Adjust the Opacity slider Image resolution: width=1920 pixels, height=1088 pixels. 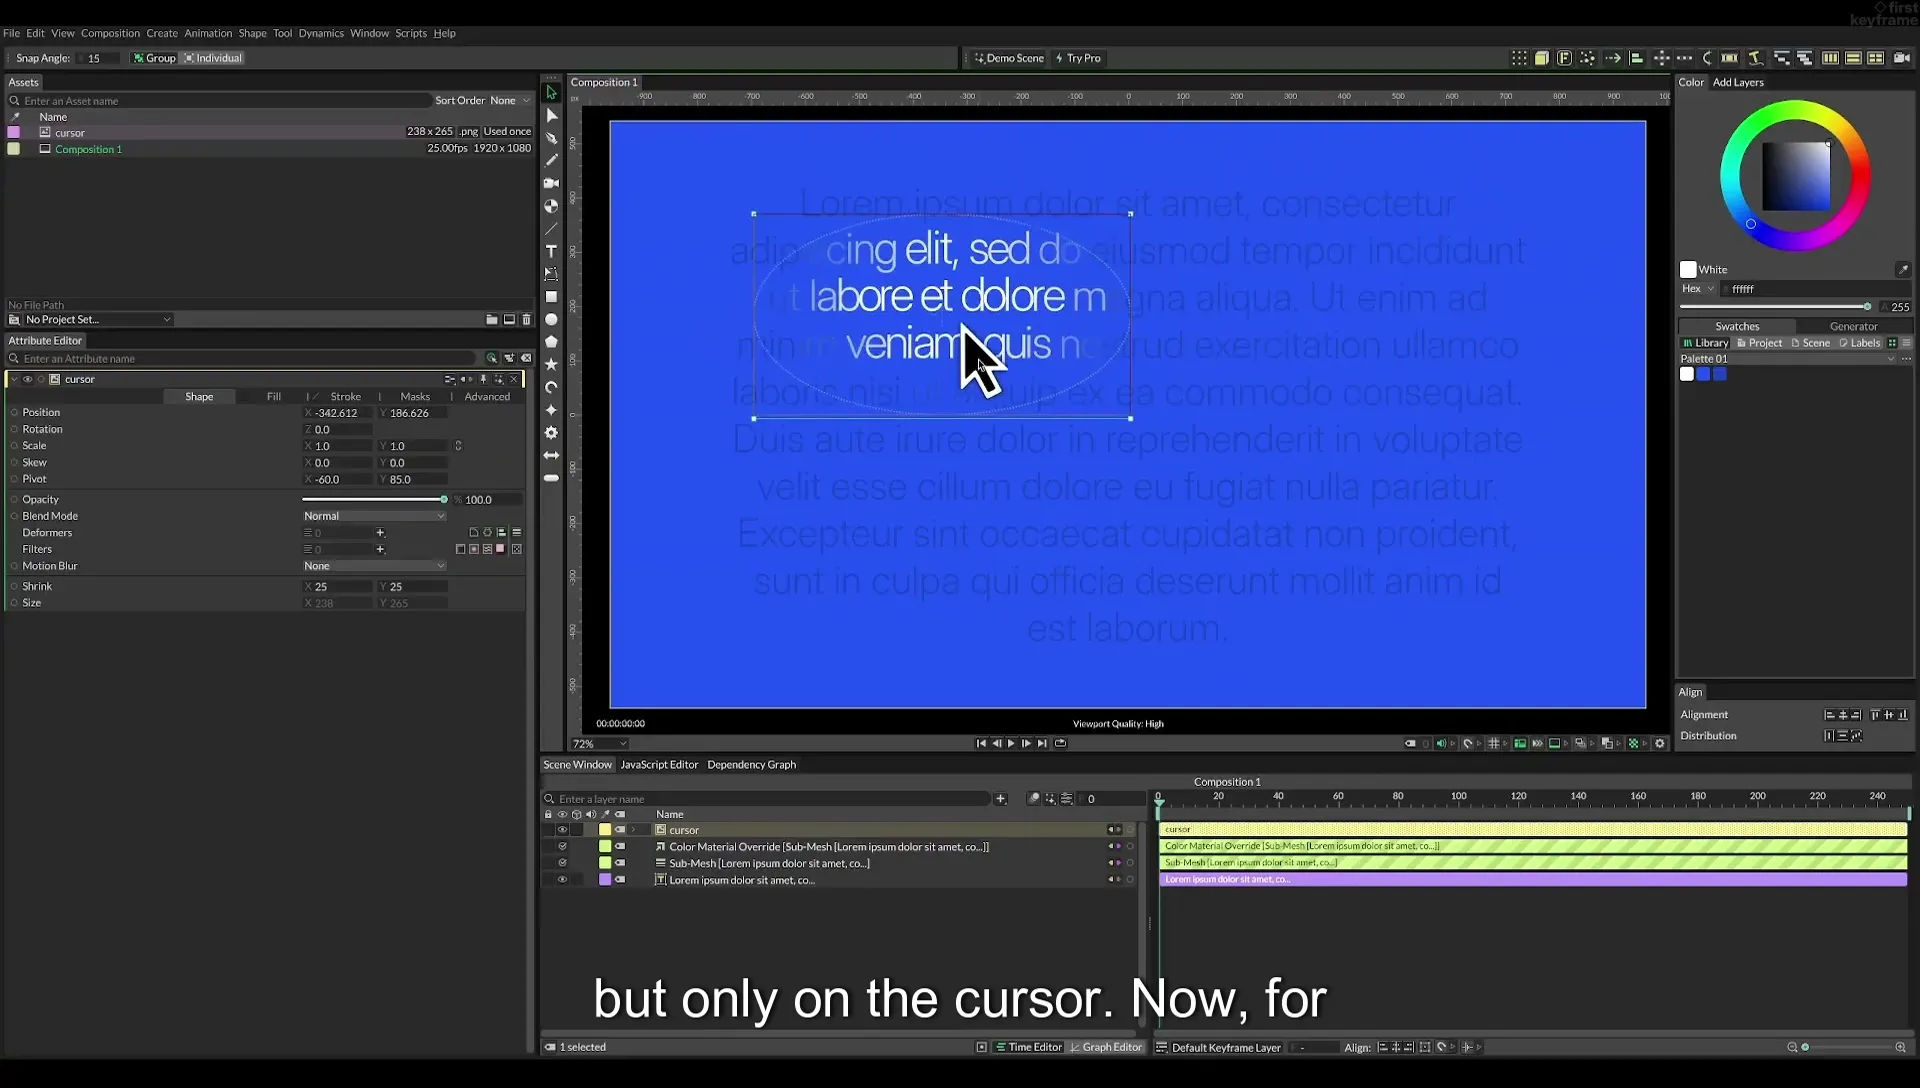374,500
